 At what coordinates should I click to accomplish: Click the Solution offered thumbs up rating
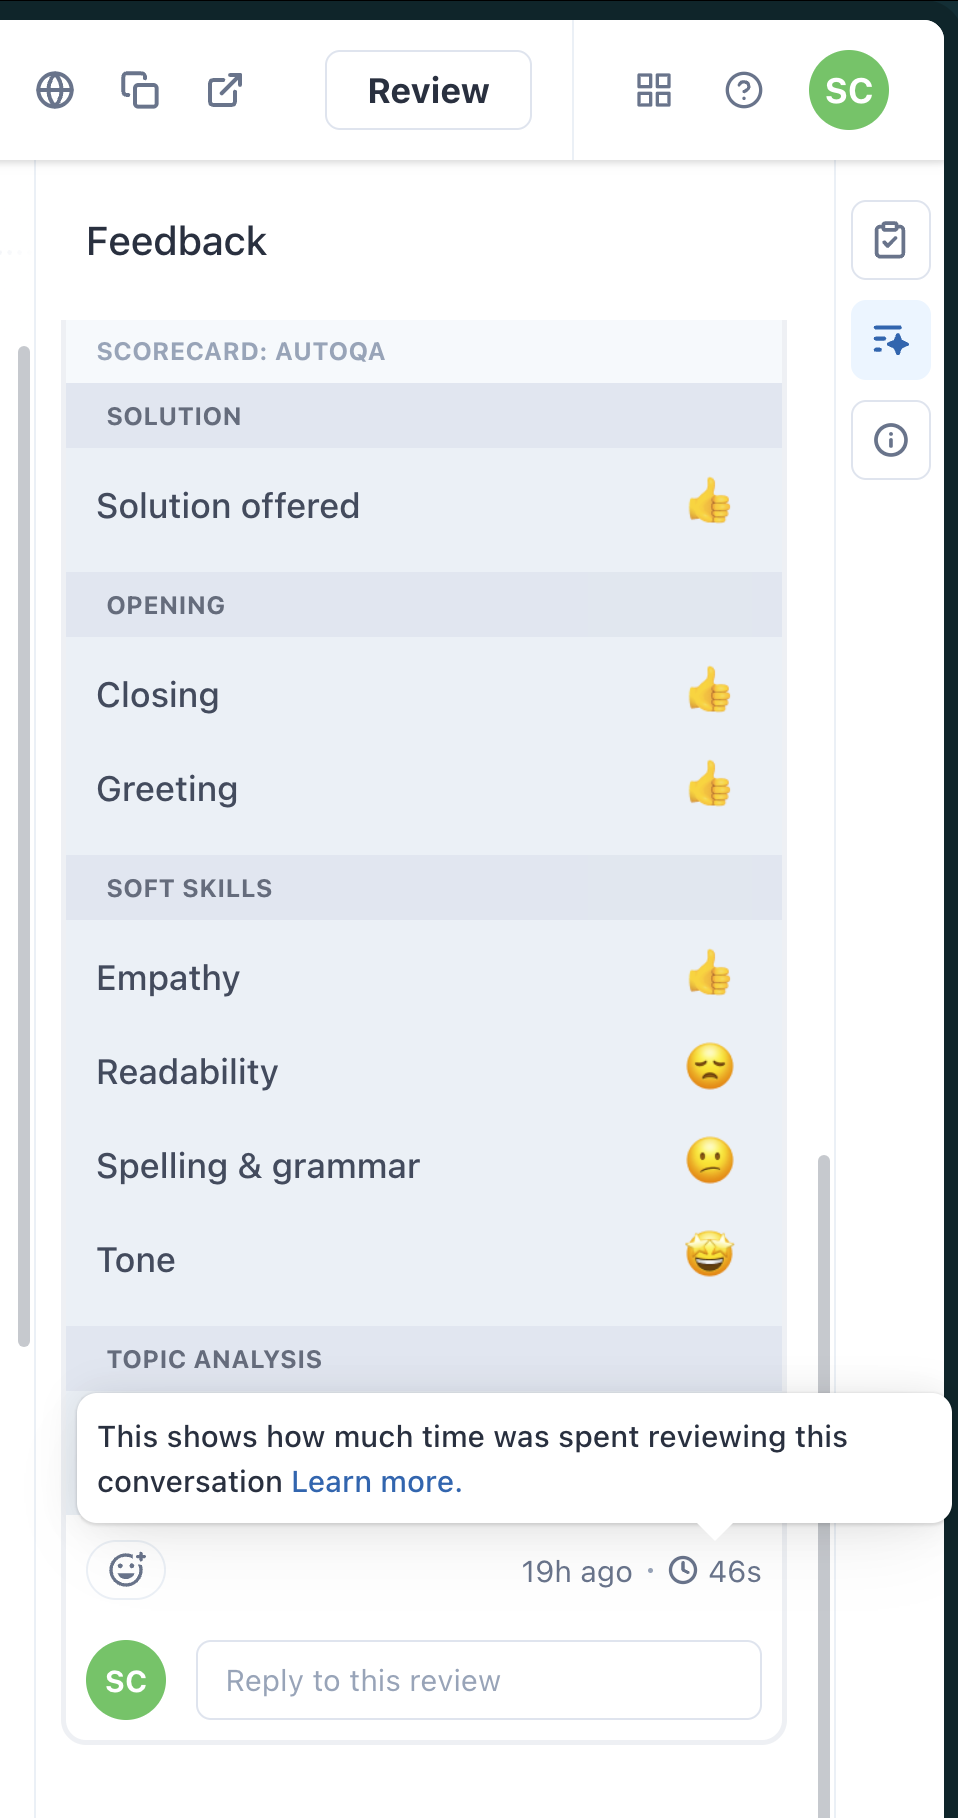click(x=709, y=502)
